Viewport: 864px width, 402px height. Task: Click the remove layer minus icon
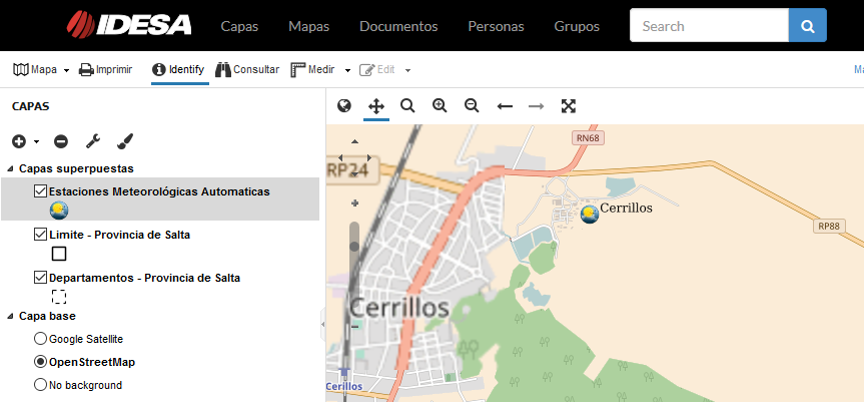tap(61, 142)
